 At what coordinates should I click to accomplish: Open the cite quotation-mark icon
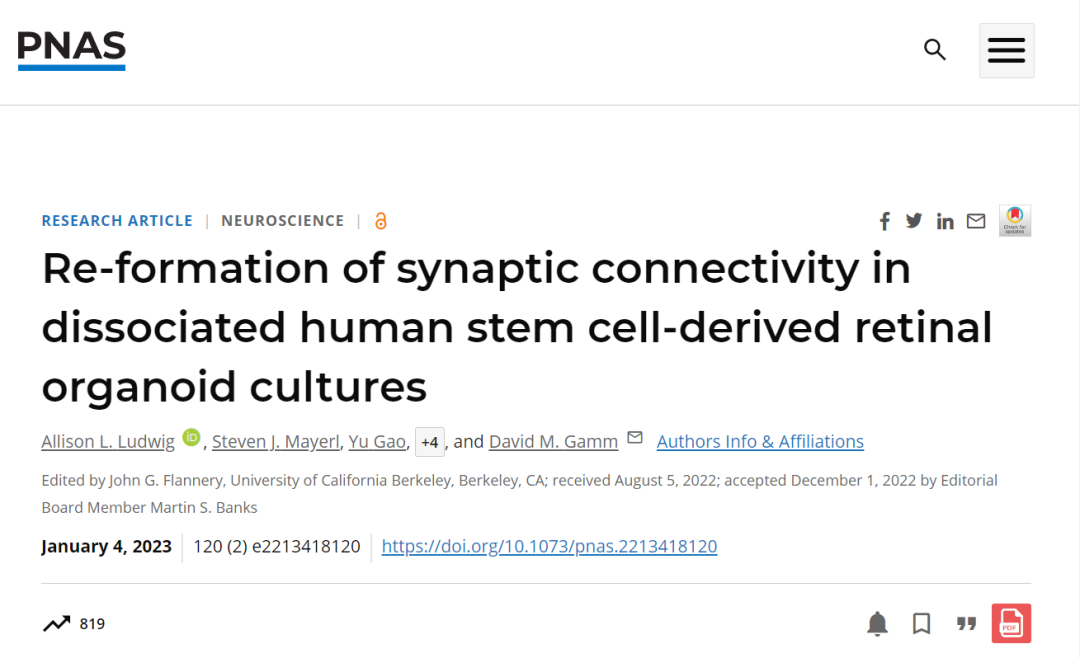click(966, 624)
